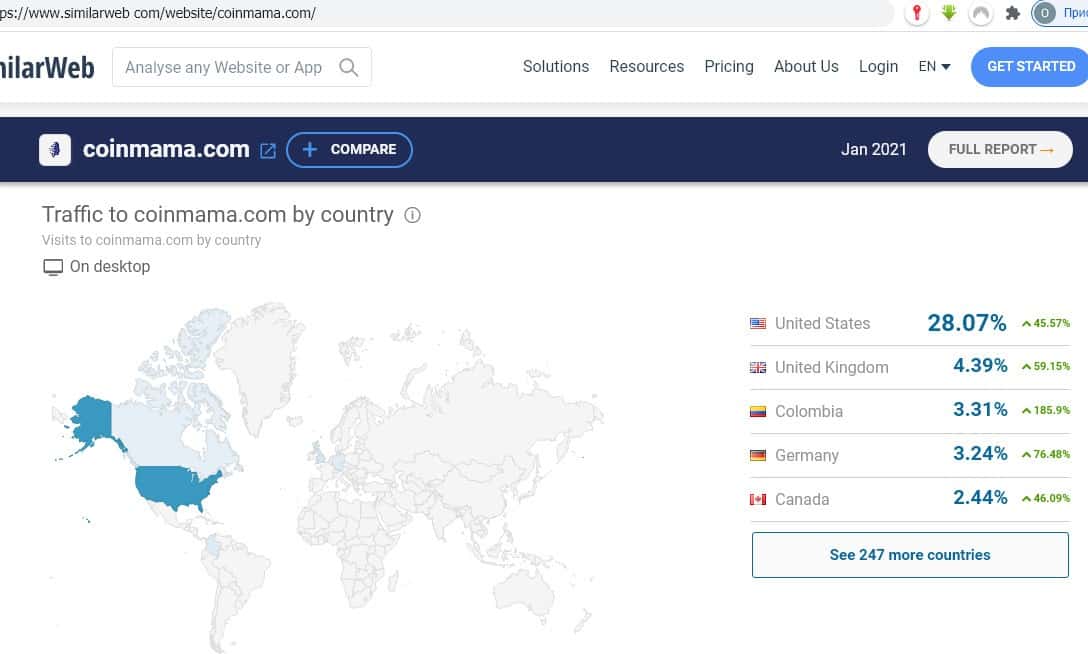Click the search magnifier icon
This screenshot has width=1088, height=654.
pyautogui.click(x=348, y=67)
